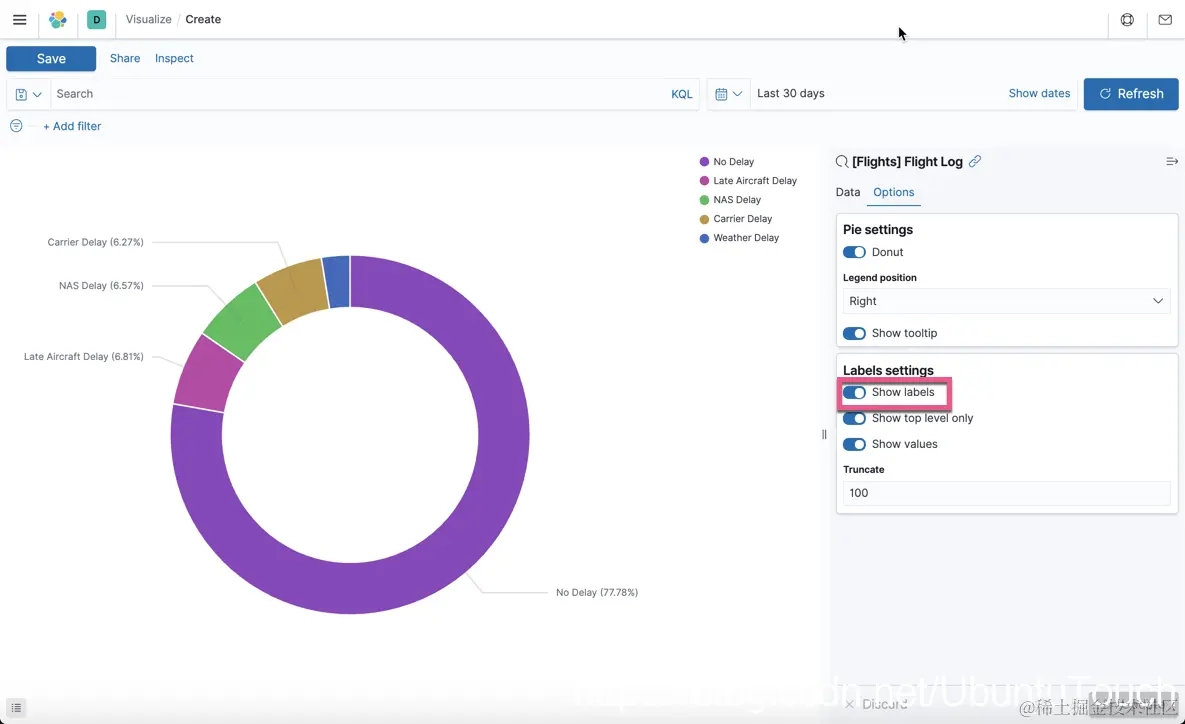
Task: Select the Weather Delay legend dot
Action: pos(704,238)
